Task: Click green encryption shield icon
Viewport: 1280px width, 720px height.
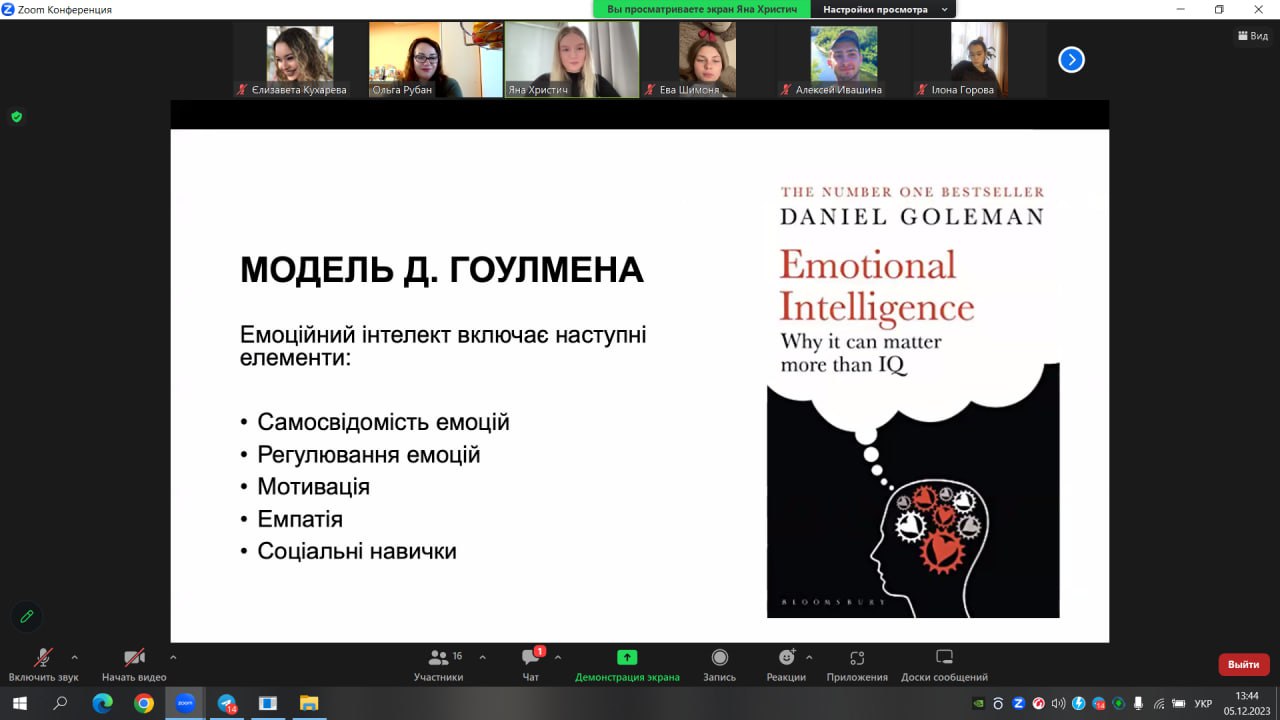Action: pyautogui.click(x=16, y=117)
